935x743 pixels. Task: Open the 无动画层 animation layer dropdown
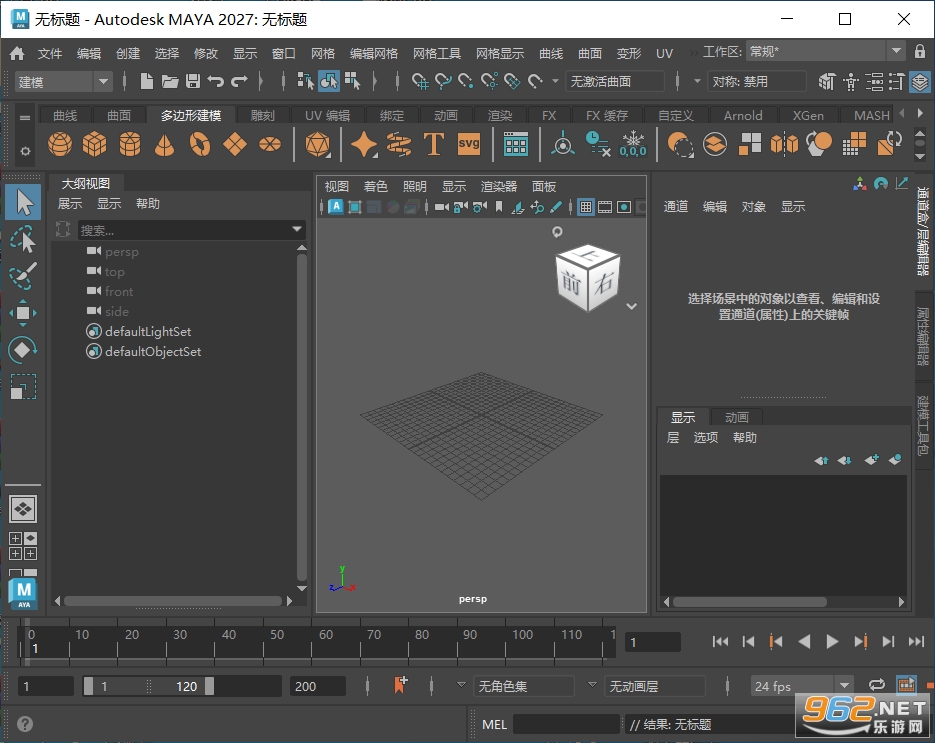coord(654,686)
